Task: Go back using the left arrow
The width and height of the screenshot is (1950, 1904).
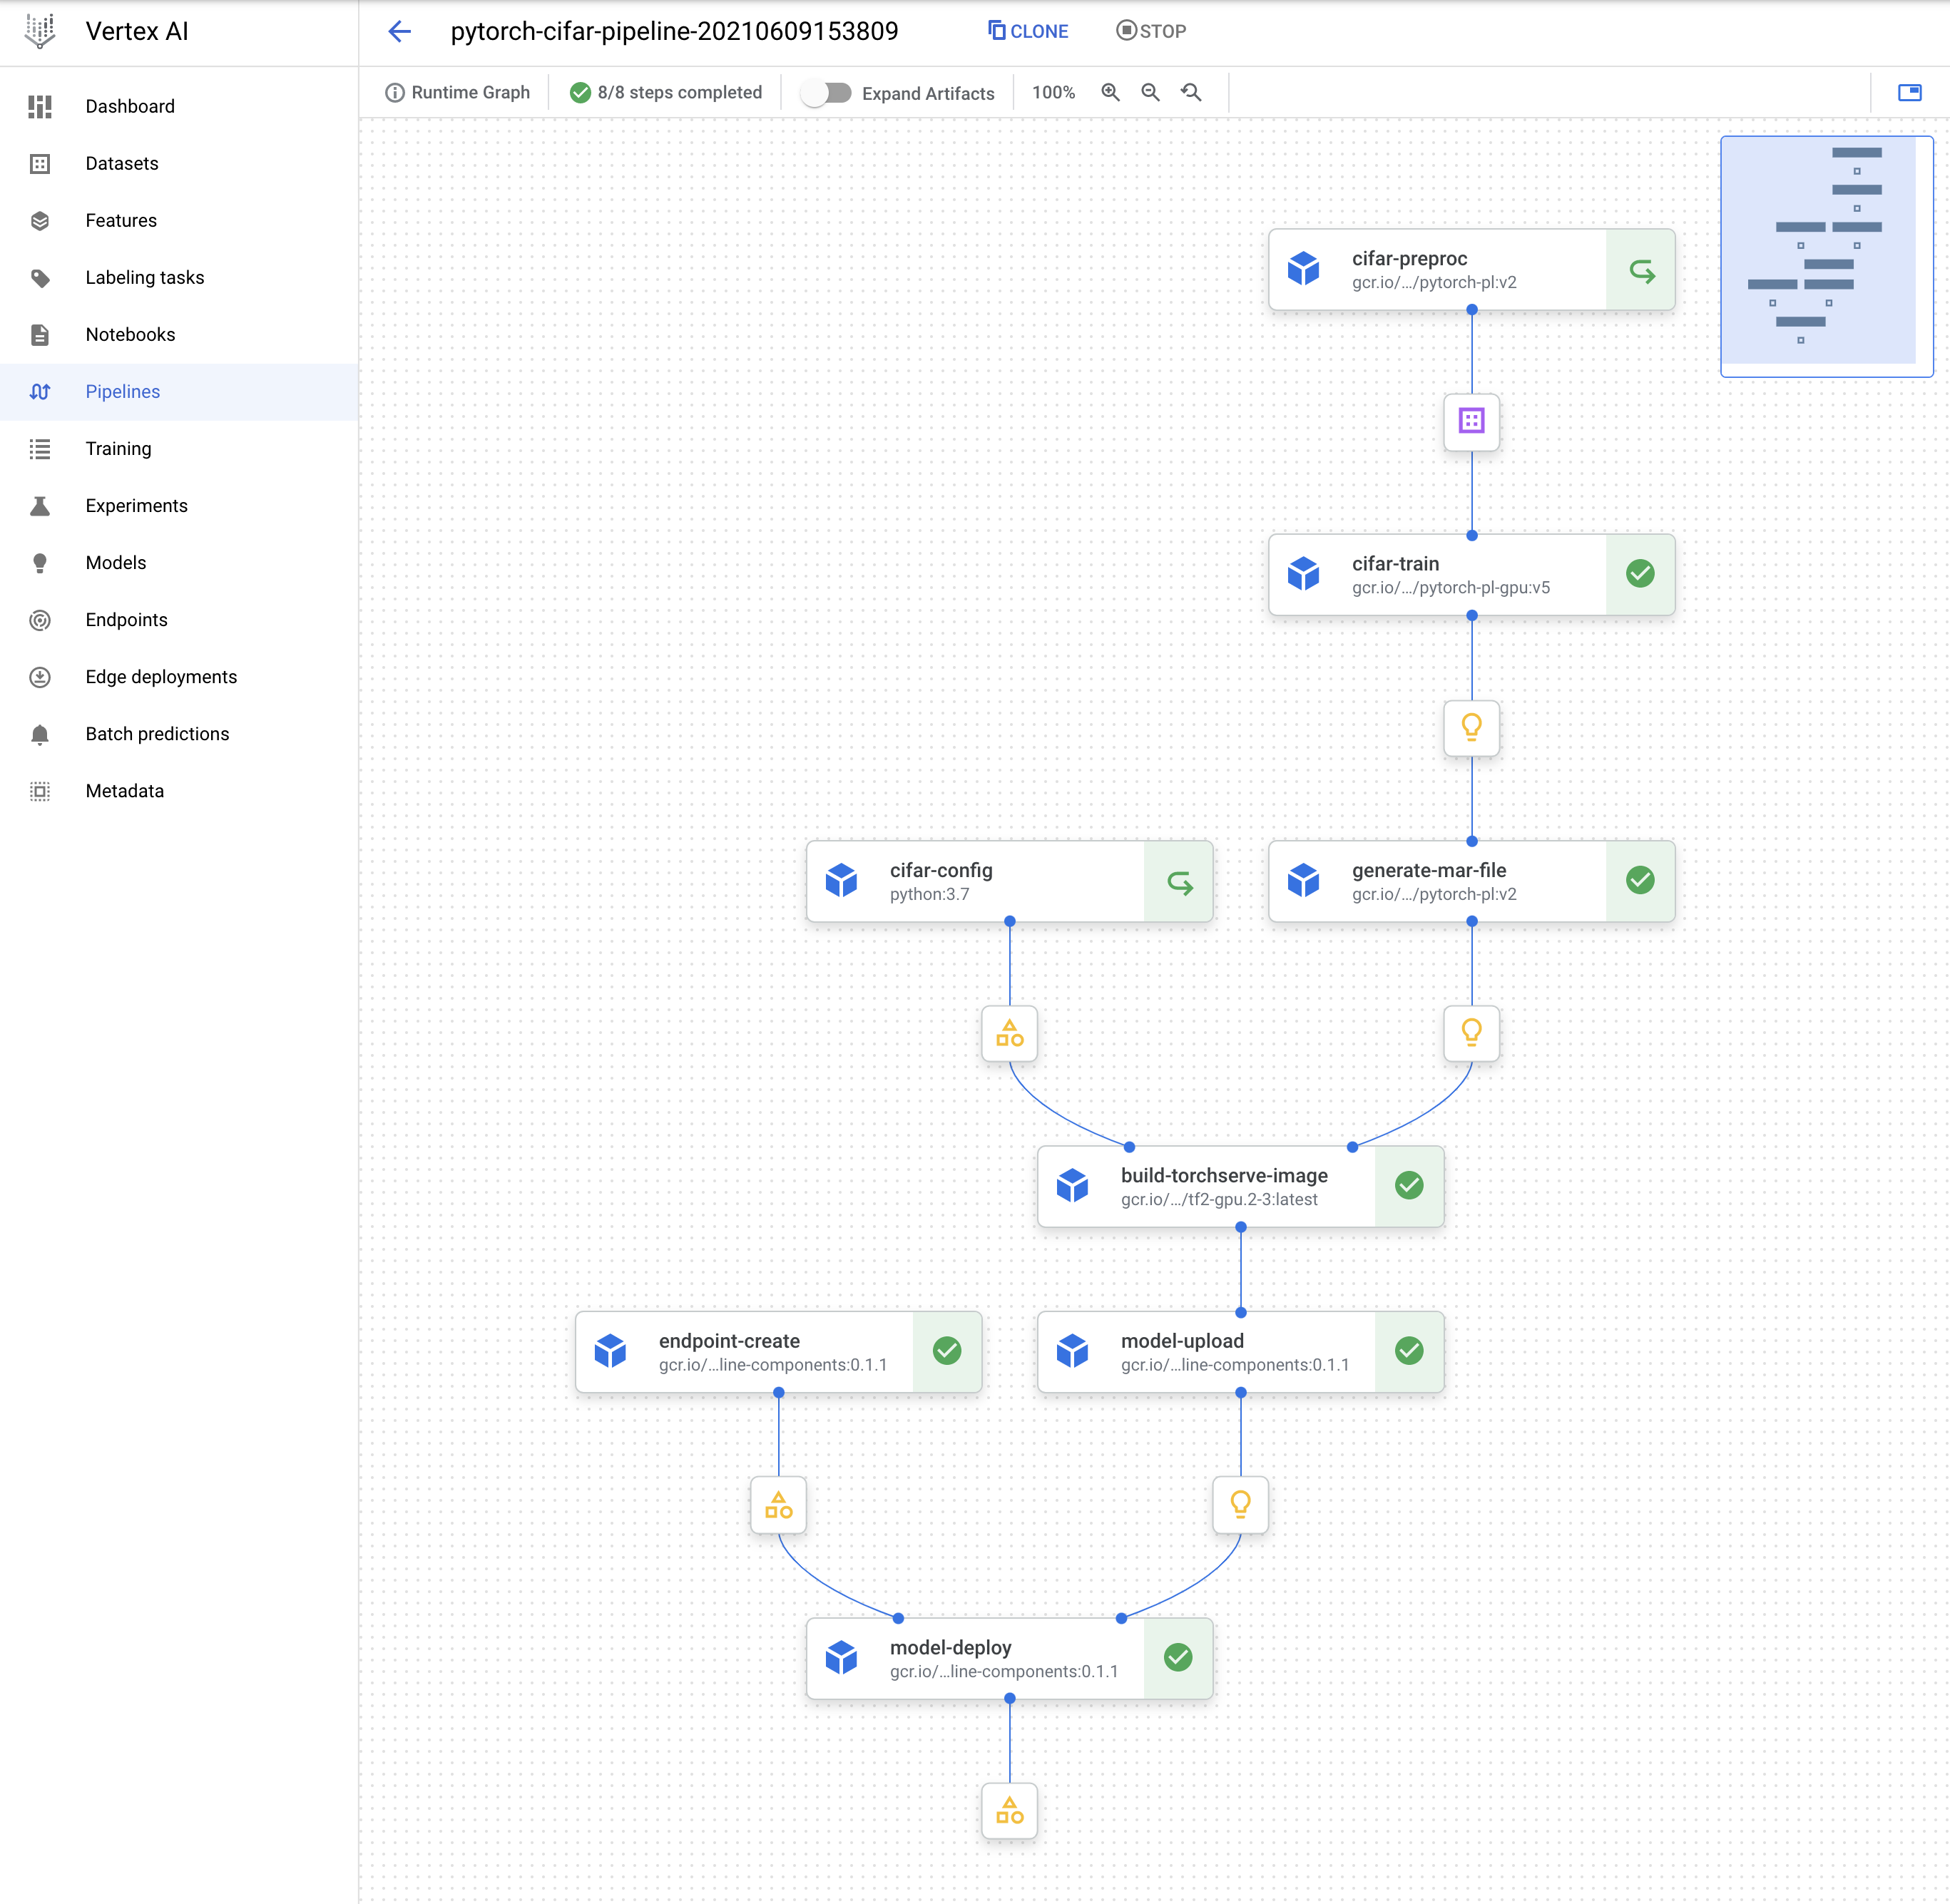Action: [400, 31]
